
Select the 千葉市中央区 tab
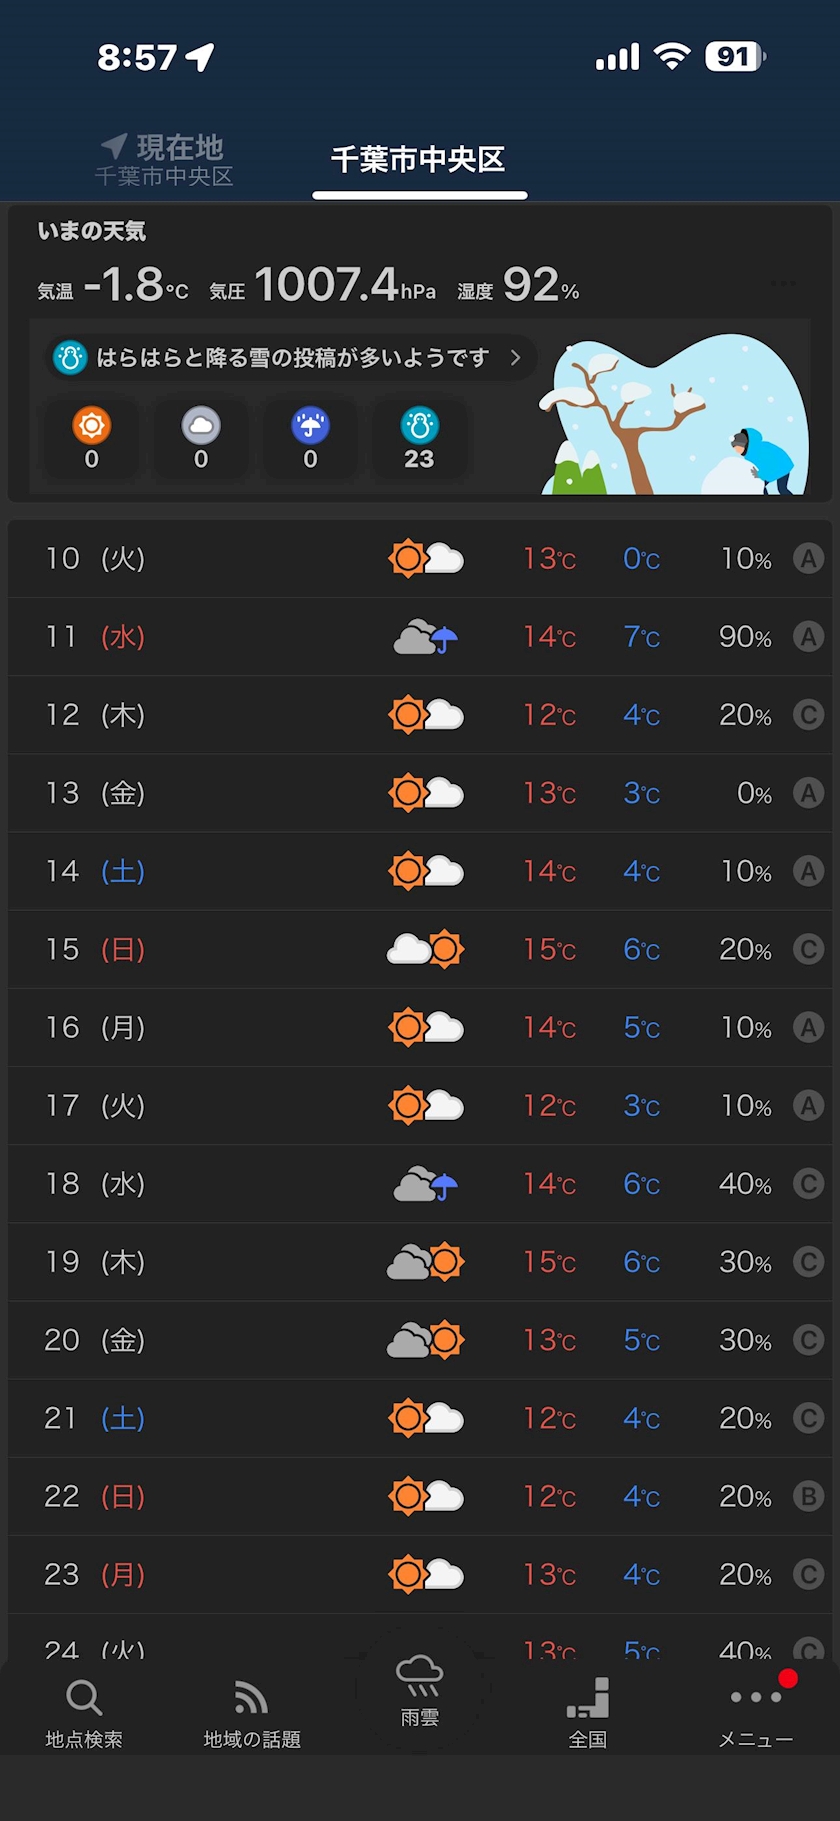pyautogui.click(x=419, y=160)
